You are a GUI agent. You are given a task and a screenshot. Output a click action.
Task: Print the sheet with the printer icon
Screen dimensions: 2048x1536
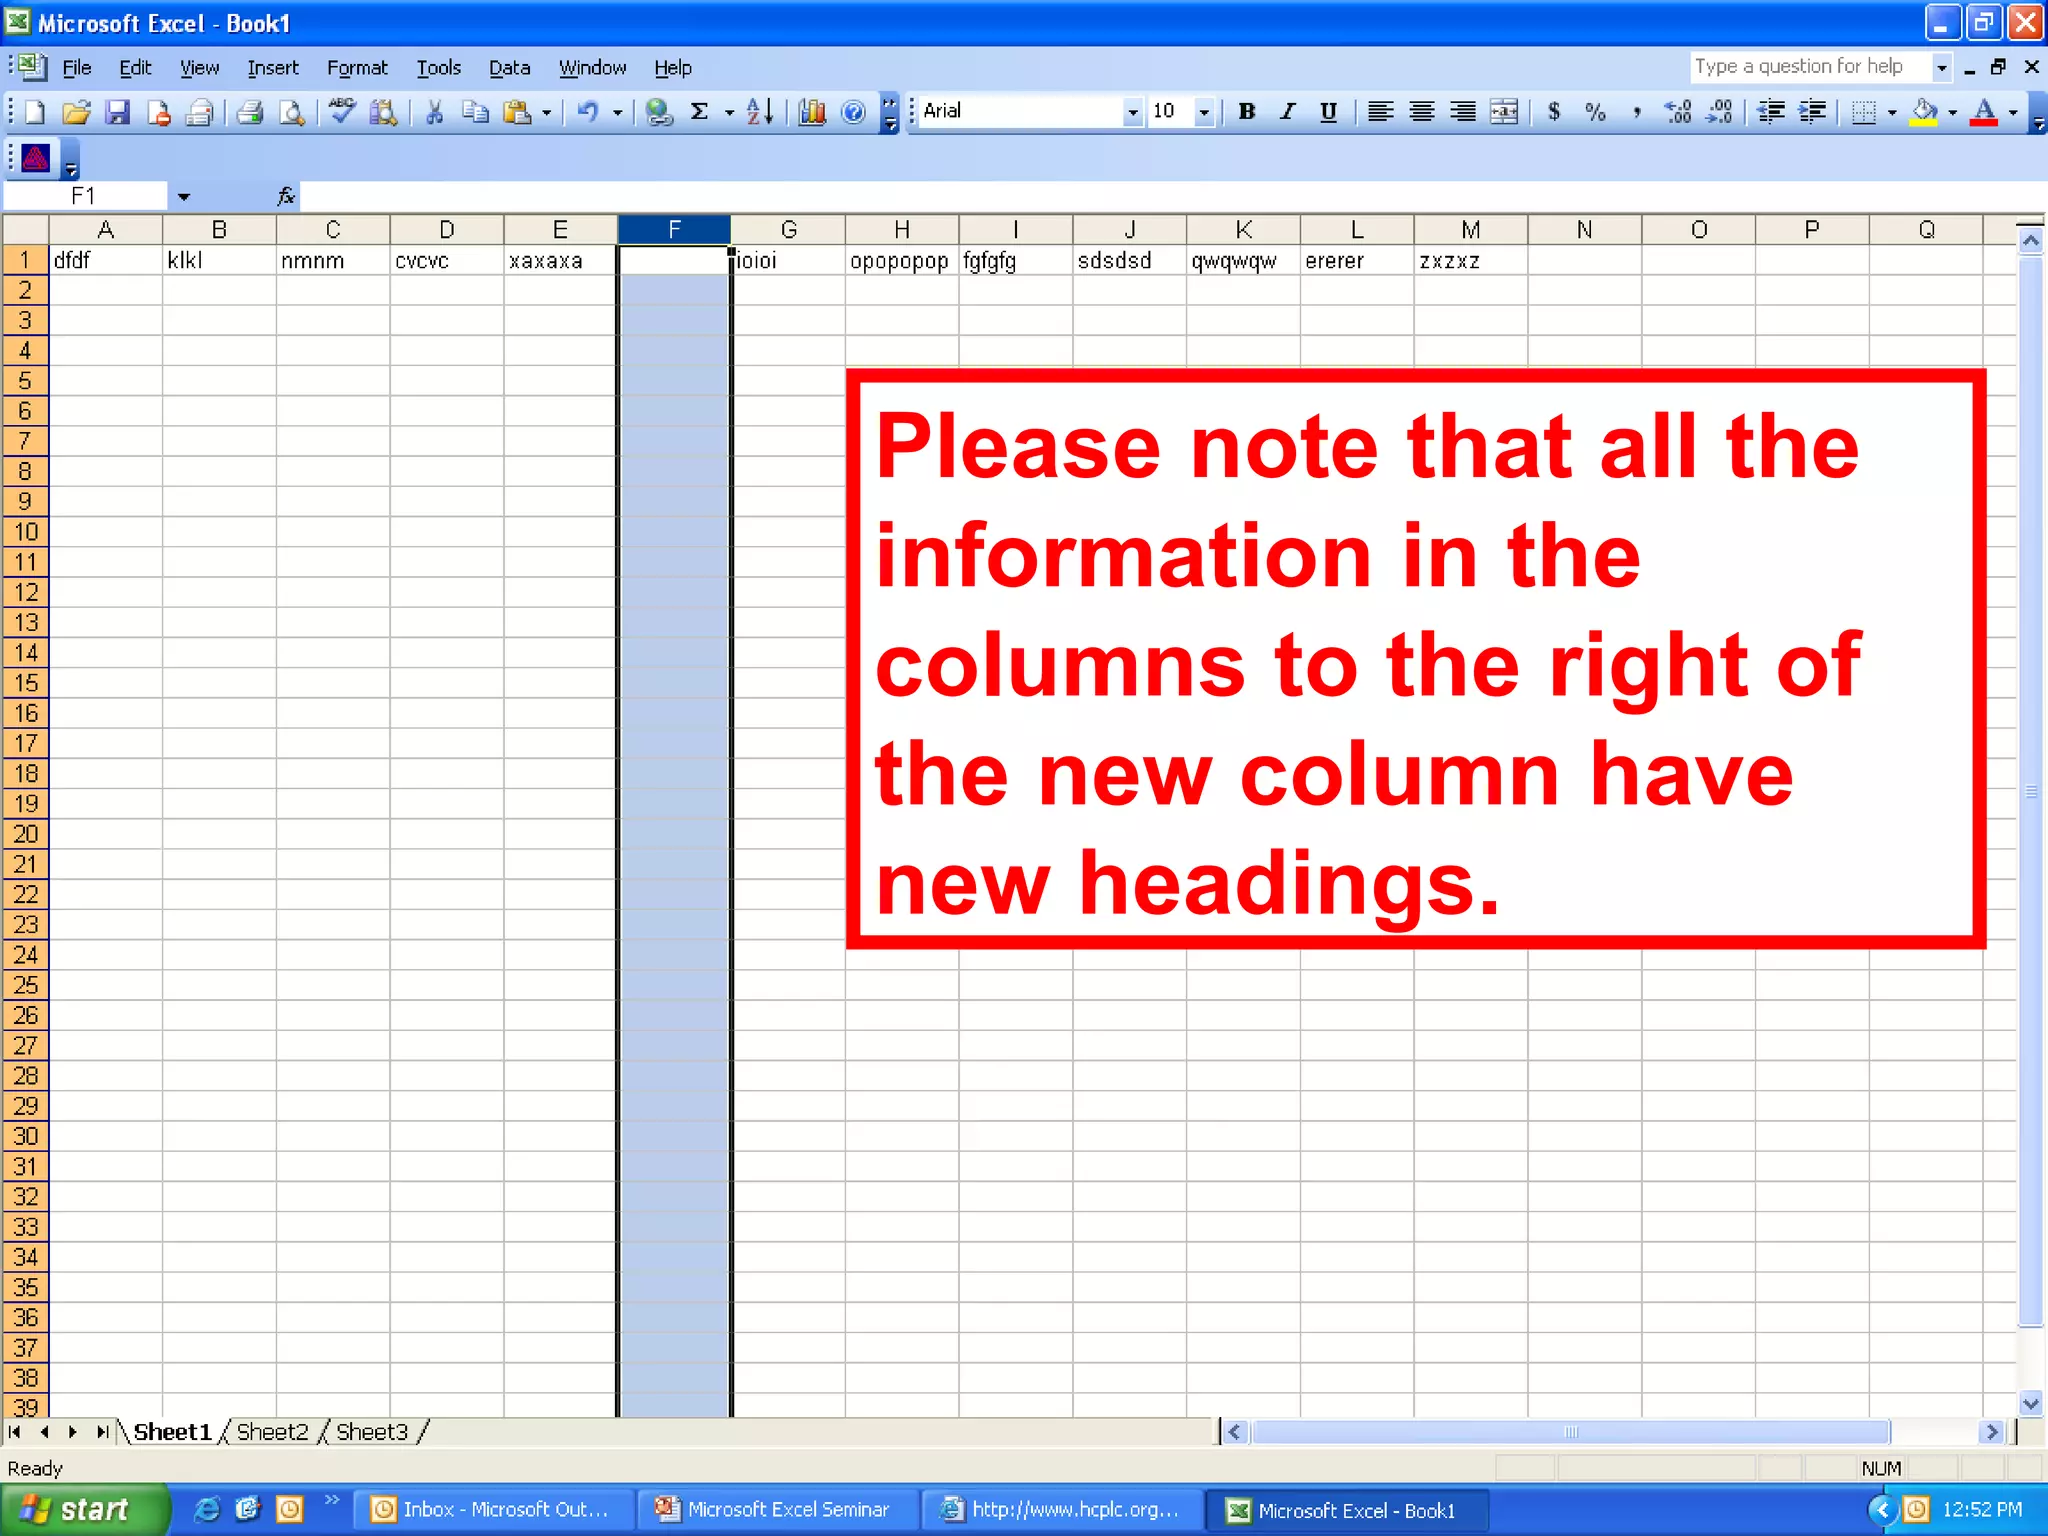pos(250,112)
